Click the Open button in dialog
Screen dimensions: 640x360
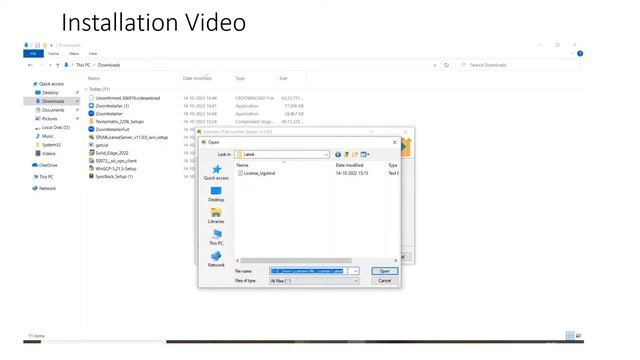[x=384, y=271]
